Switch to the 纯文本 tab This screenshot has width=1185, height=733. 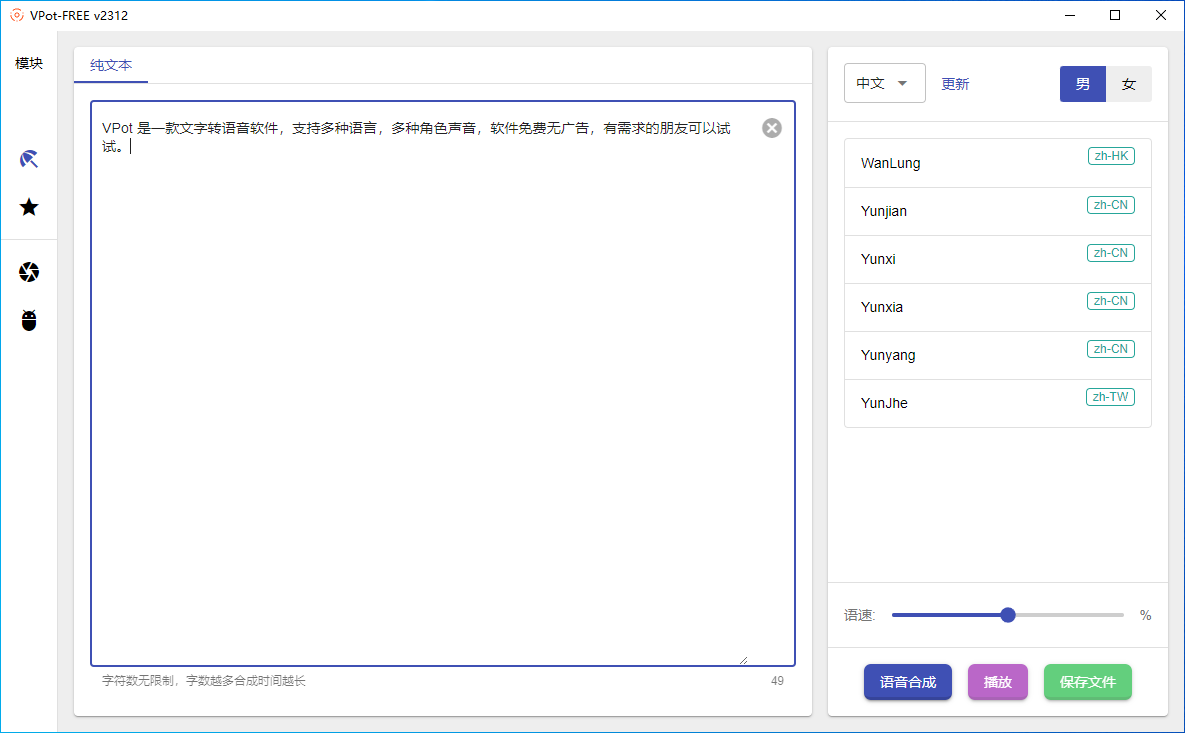pos(110,66)
